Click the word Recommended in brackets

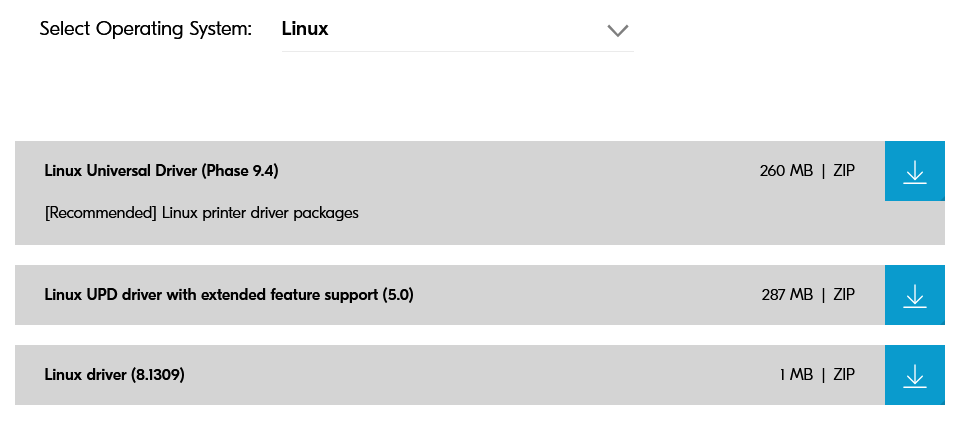(94, 213)
